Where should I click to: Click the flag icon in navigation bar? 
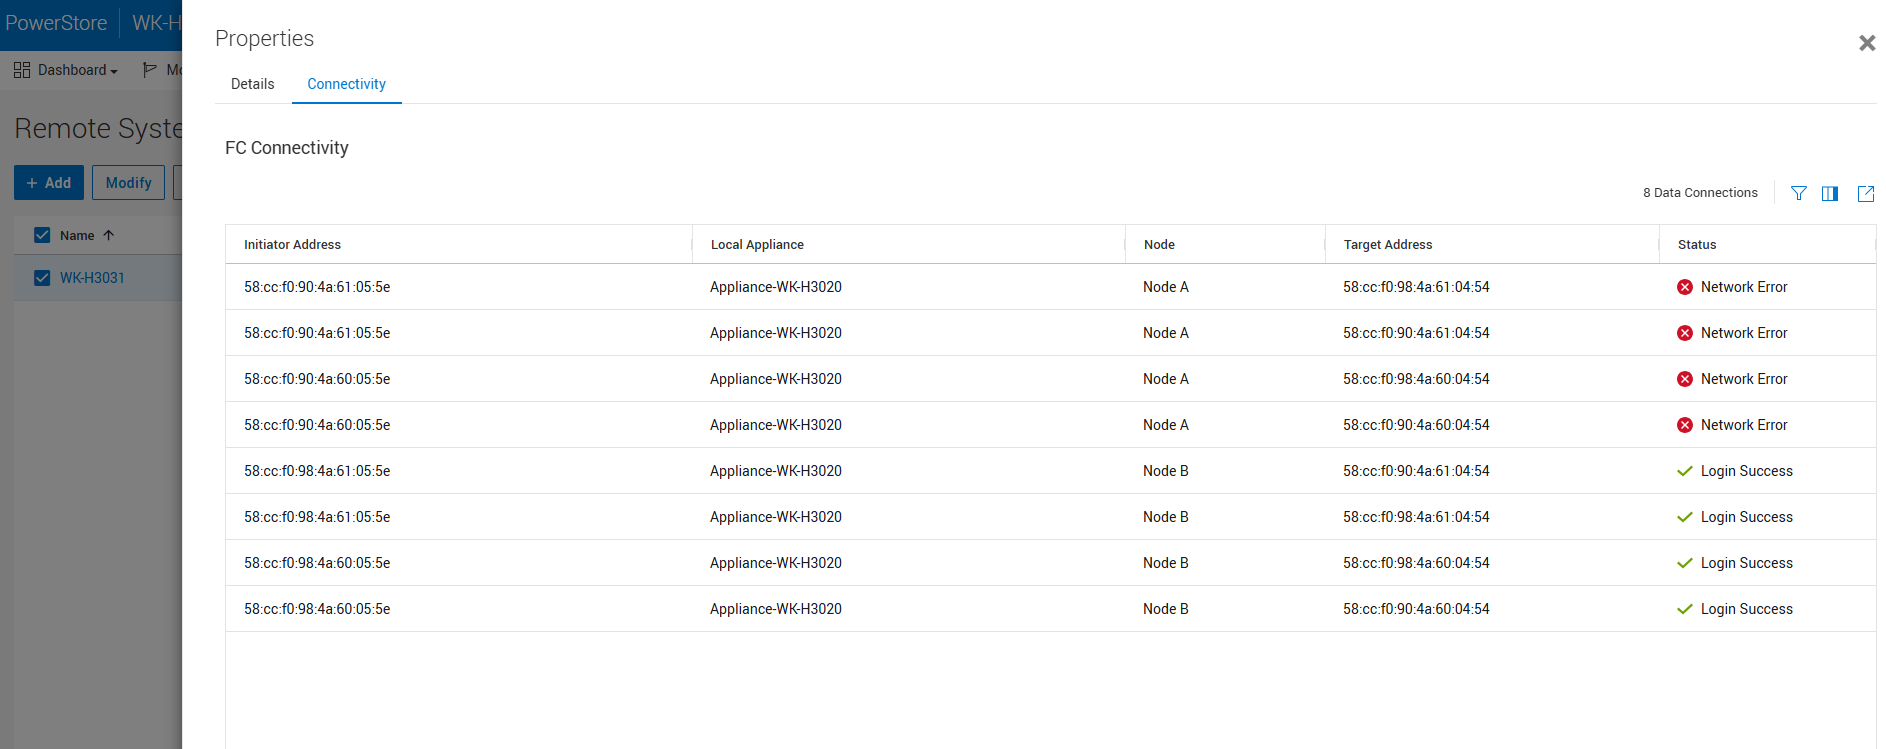150,70
